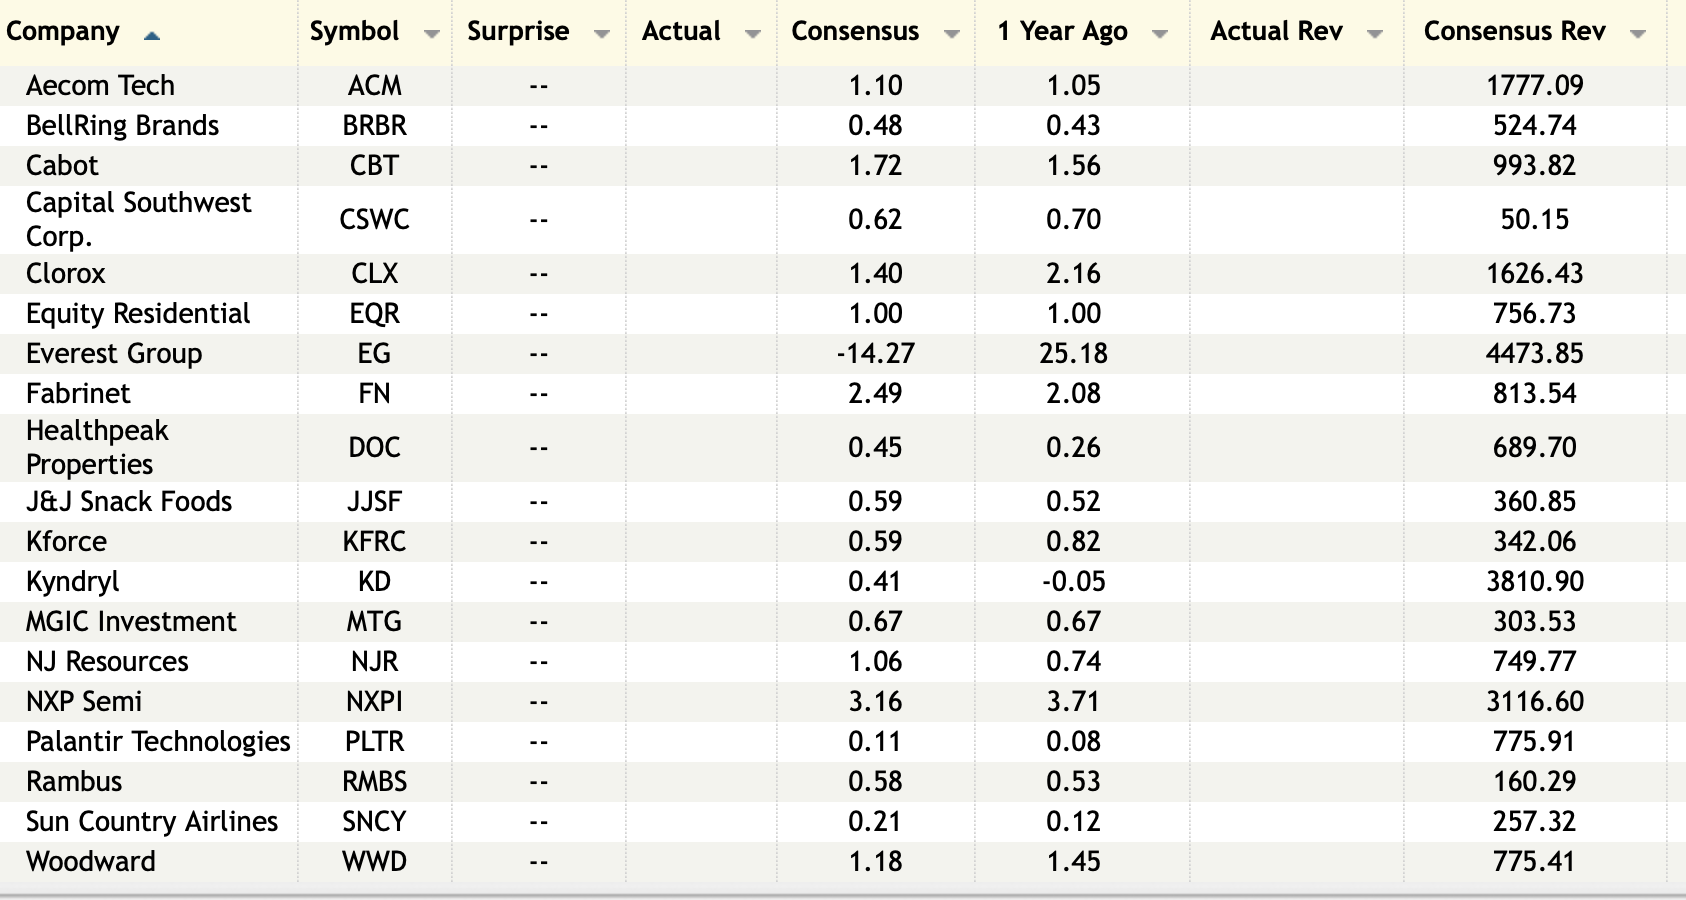The width and height of the screenshot is (1686, 900).
Task: Click the 1 Year Ago sort arrow
Action: [1159, 34]
